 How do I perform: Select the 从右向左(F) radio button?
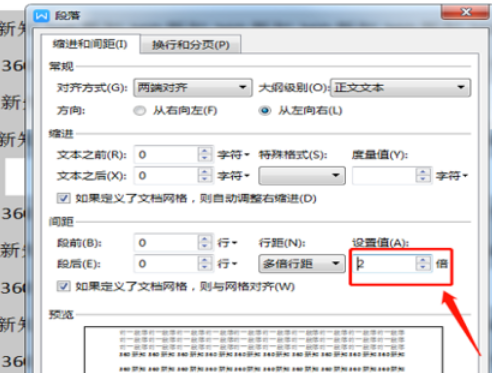[x=139, y=111]
